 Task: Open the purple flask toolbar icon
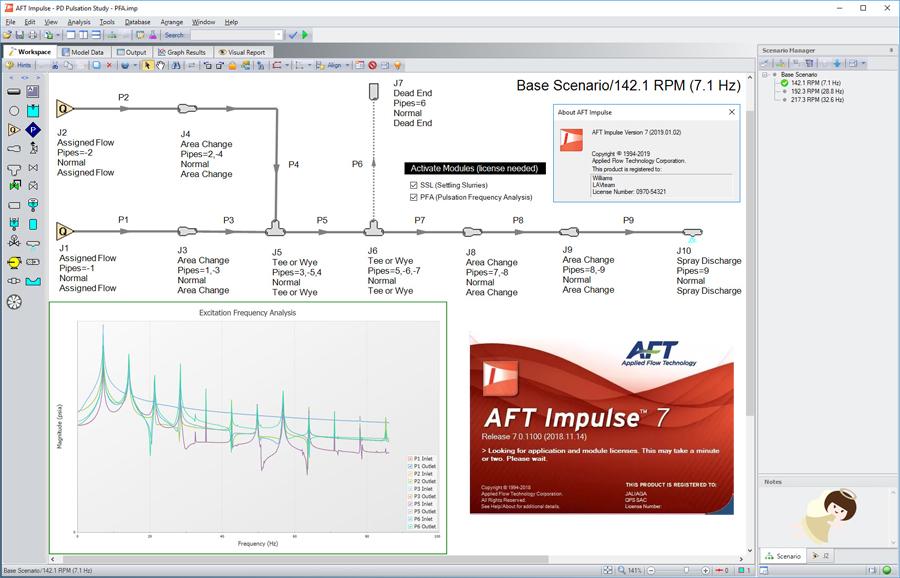point(153,35)
